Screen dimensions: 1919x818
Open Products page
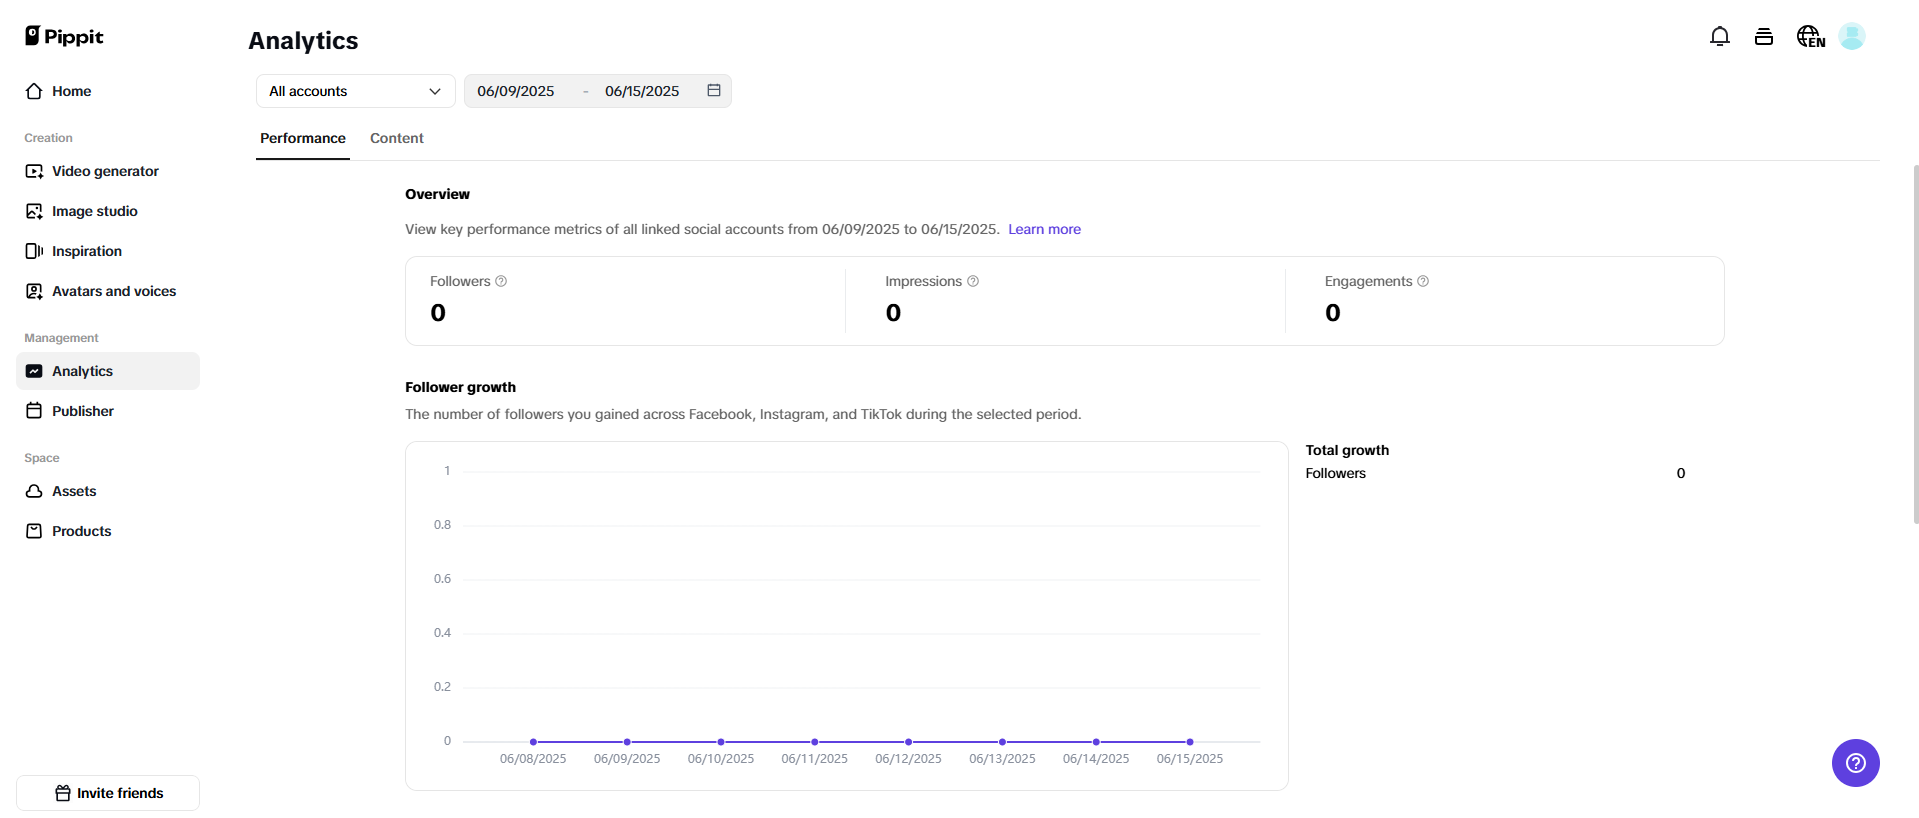coord(108,531)
